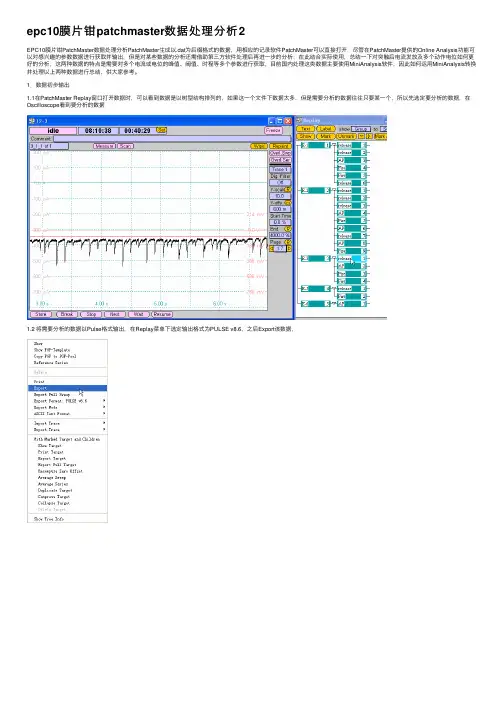Viewport: 504px width, 713px height.
Task: Choose Duplicate Target menu entry
Action: 67,491
